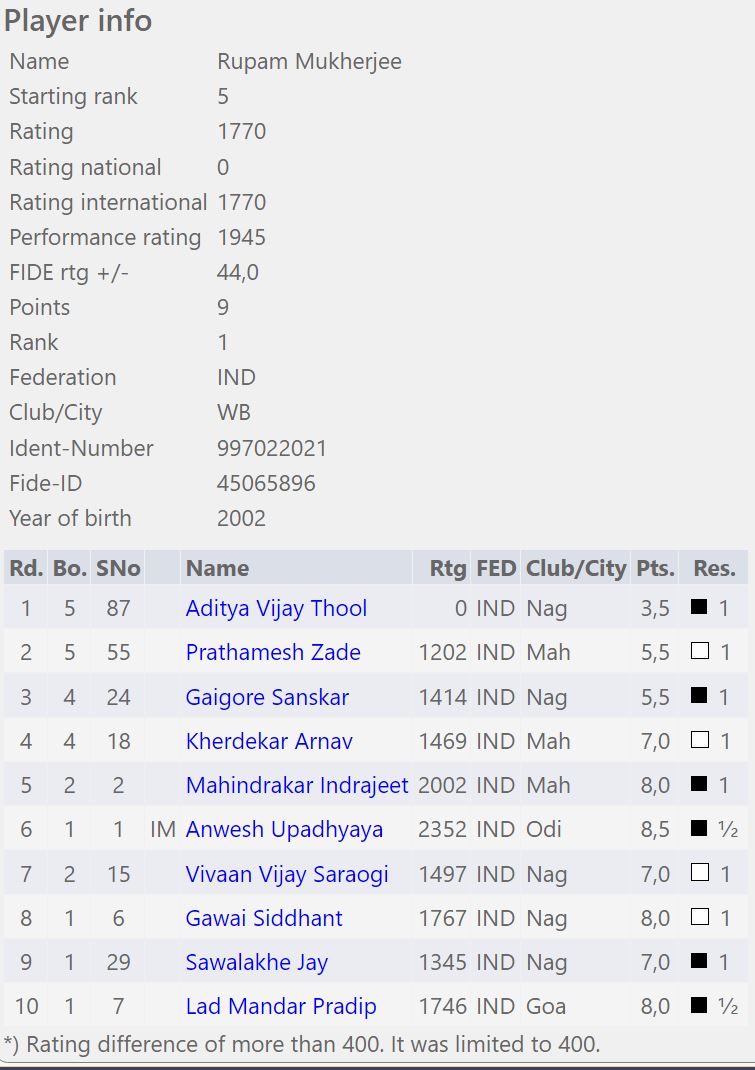Click black piece icon in round 10
The width and height of the screenshot is (755, 1070).
699,1004
